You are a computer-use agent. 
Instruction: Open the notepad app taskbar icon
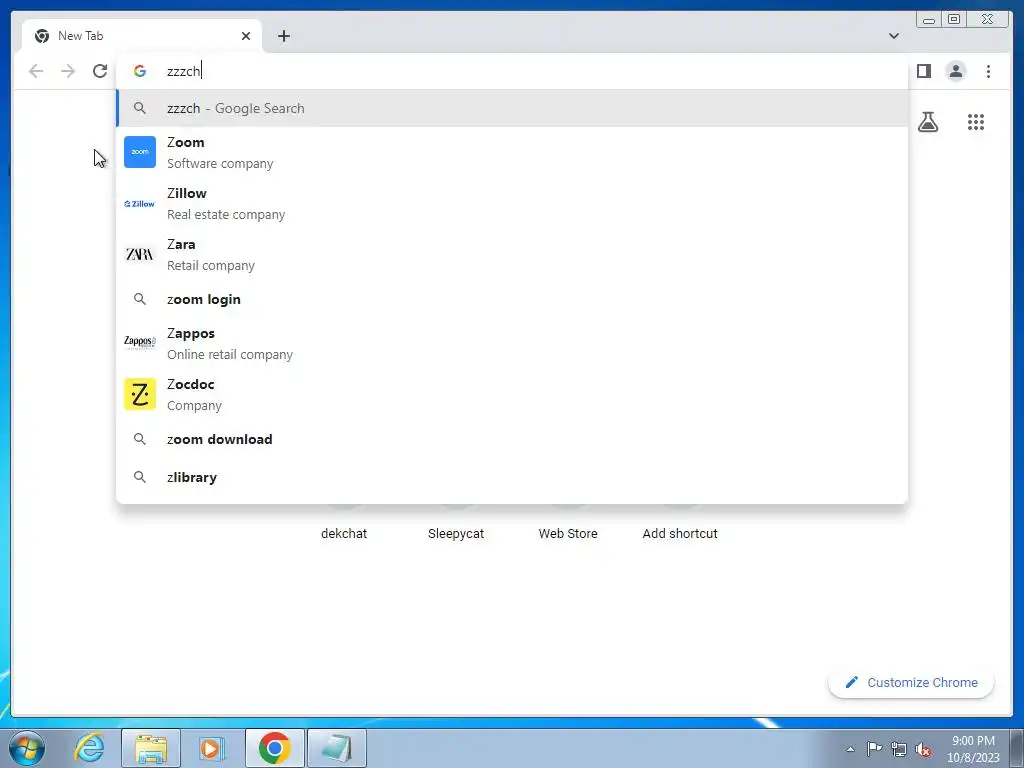pos(336,748)
